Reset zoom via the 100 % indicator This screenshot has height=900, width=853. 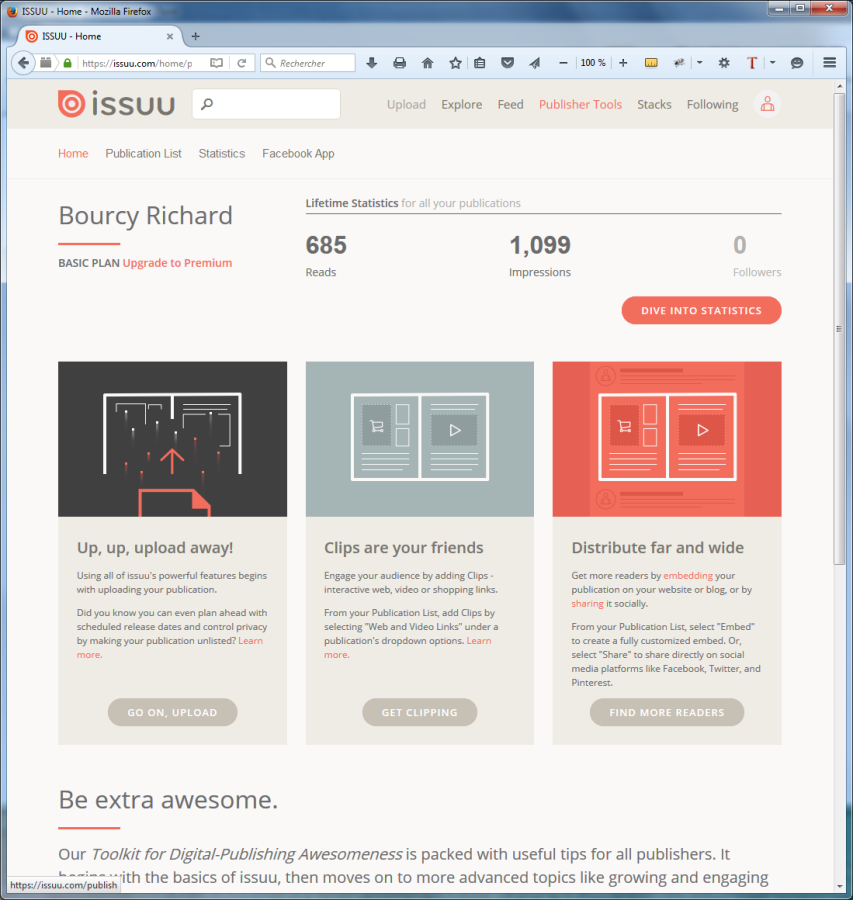point(593,63)
